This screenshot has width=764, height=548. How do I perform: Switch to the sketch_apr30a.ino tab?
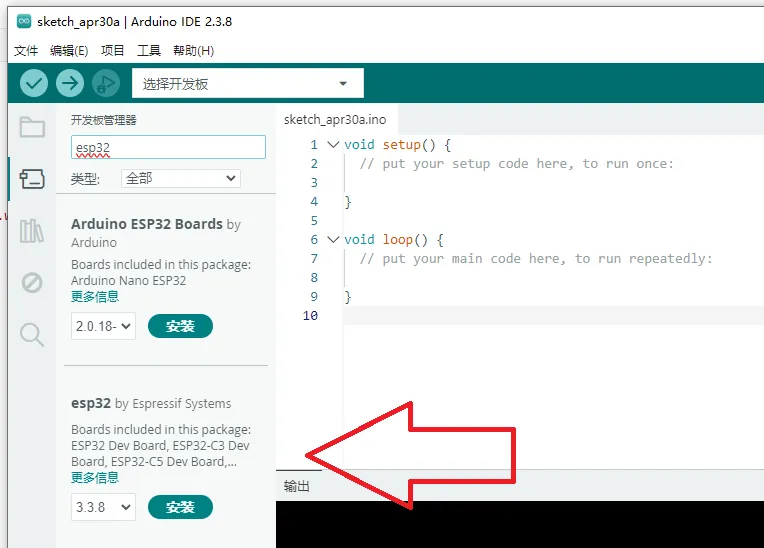click(x=335, y=119)
